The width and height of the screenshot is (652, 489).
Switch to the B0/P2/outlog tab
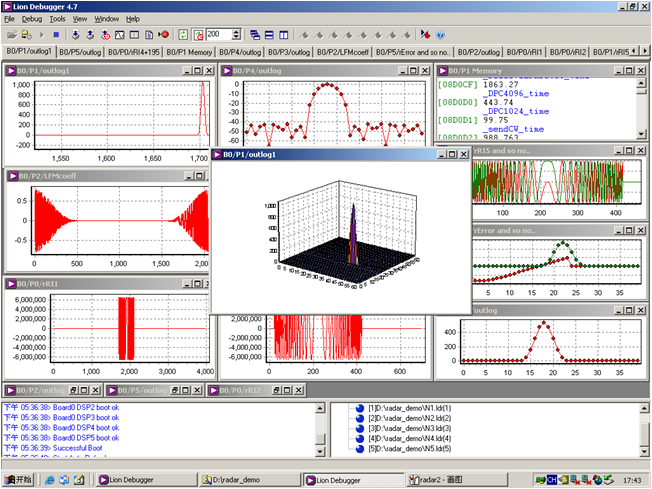point(478,52)
